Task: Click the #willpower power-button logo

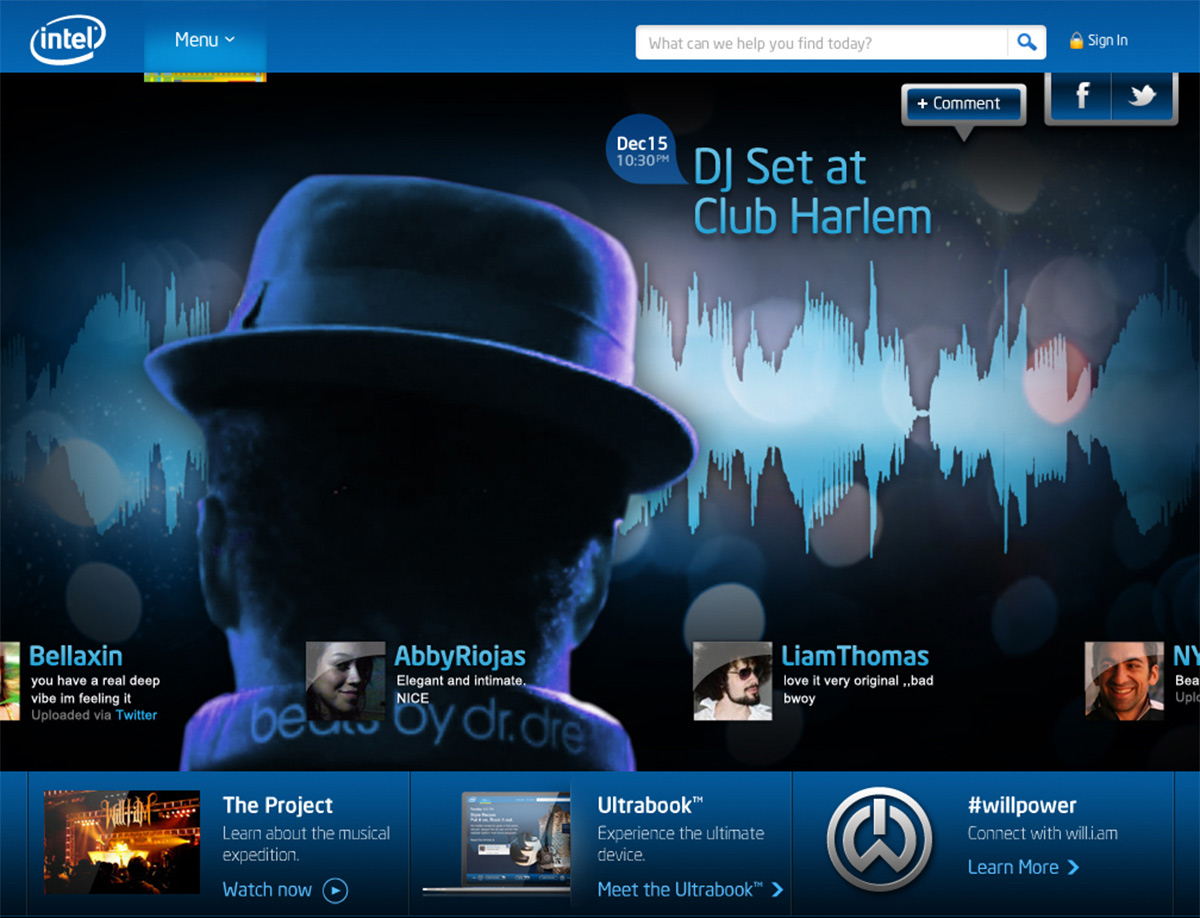Action: pyautogui.click(x=880, y=839)
